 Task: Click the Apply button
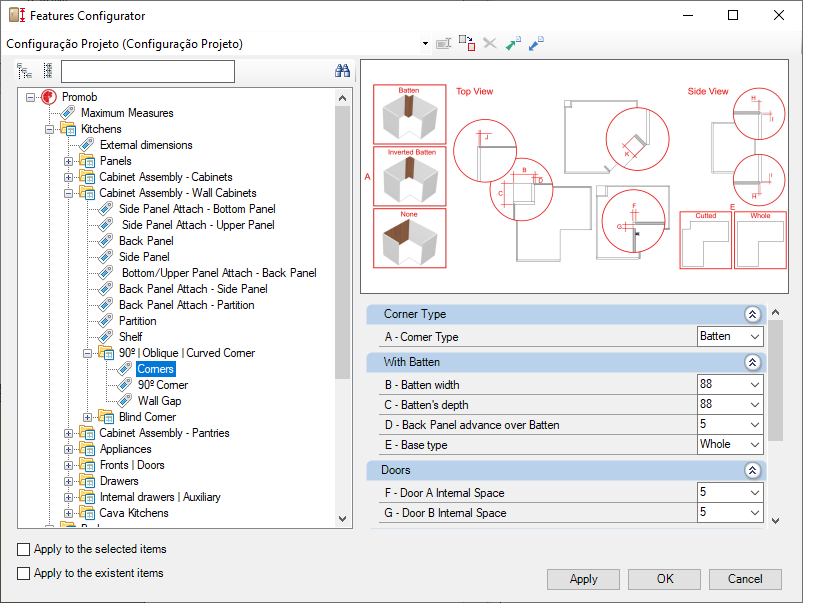pos(583,579)
